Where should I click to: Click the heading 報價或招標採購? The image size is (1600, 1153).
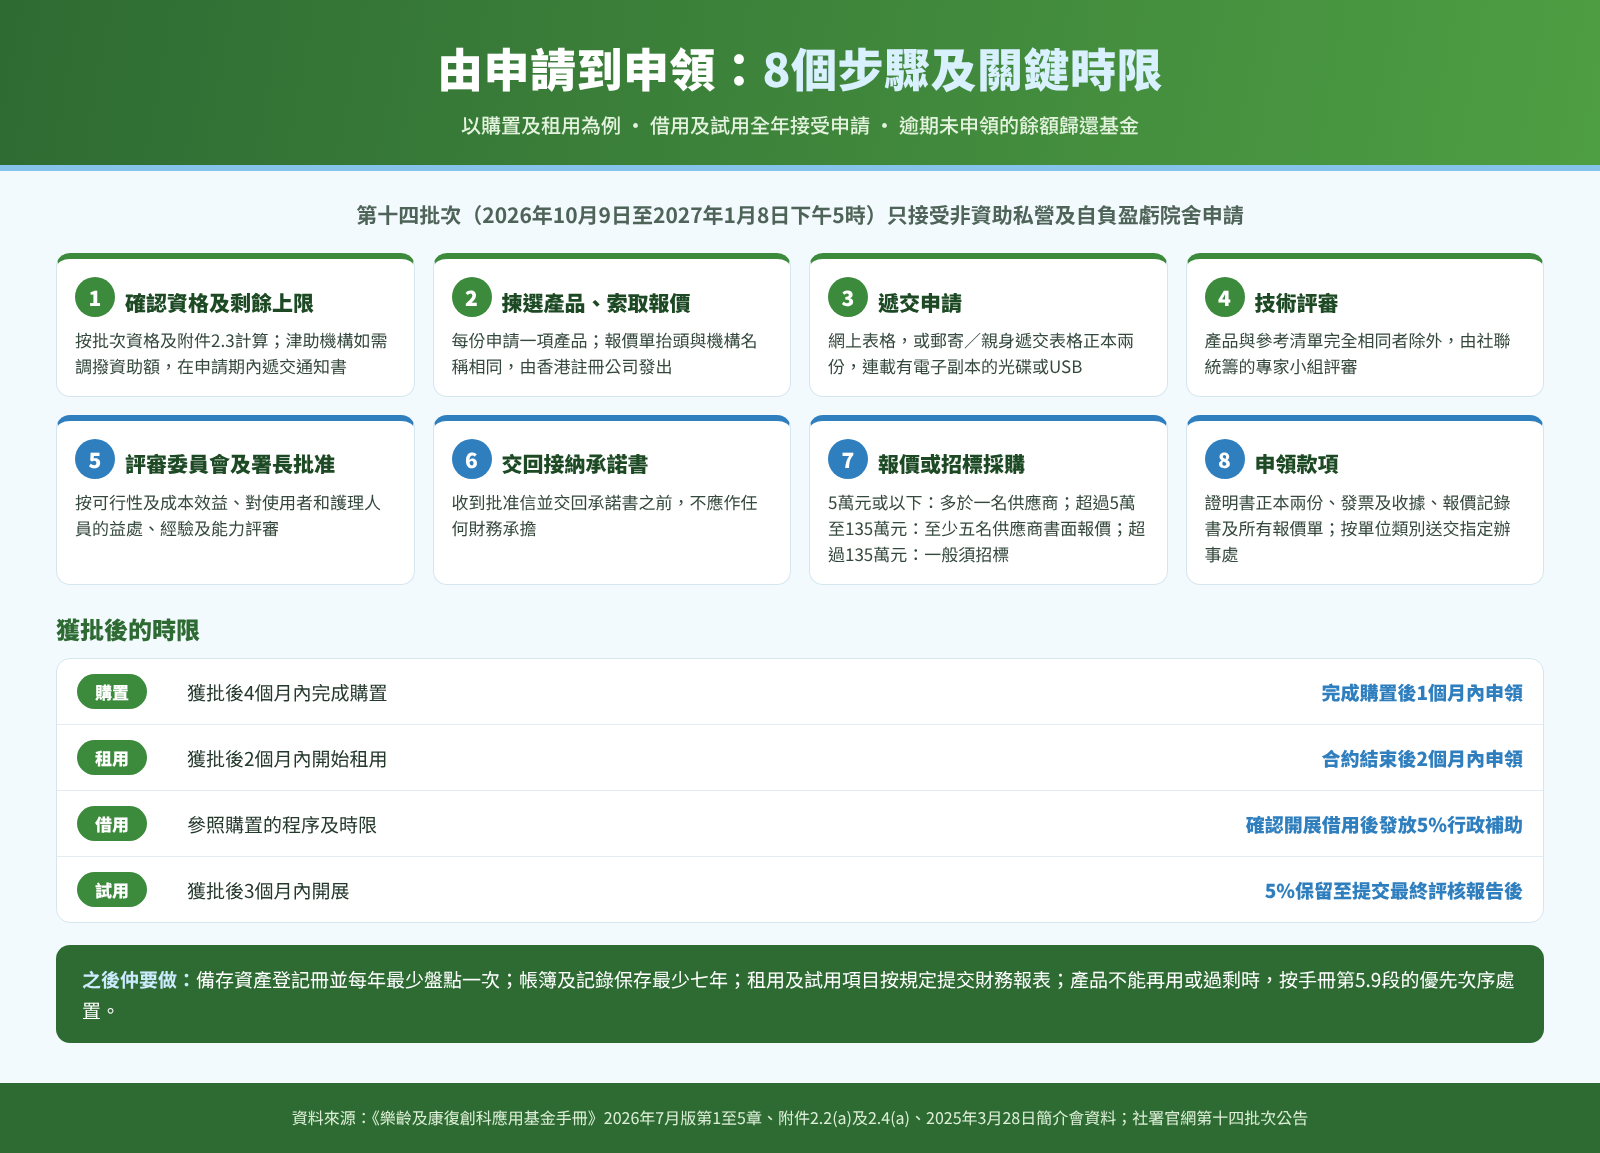pyautogui.click(x=951, y=464)
